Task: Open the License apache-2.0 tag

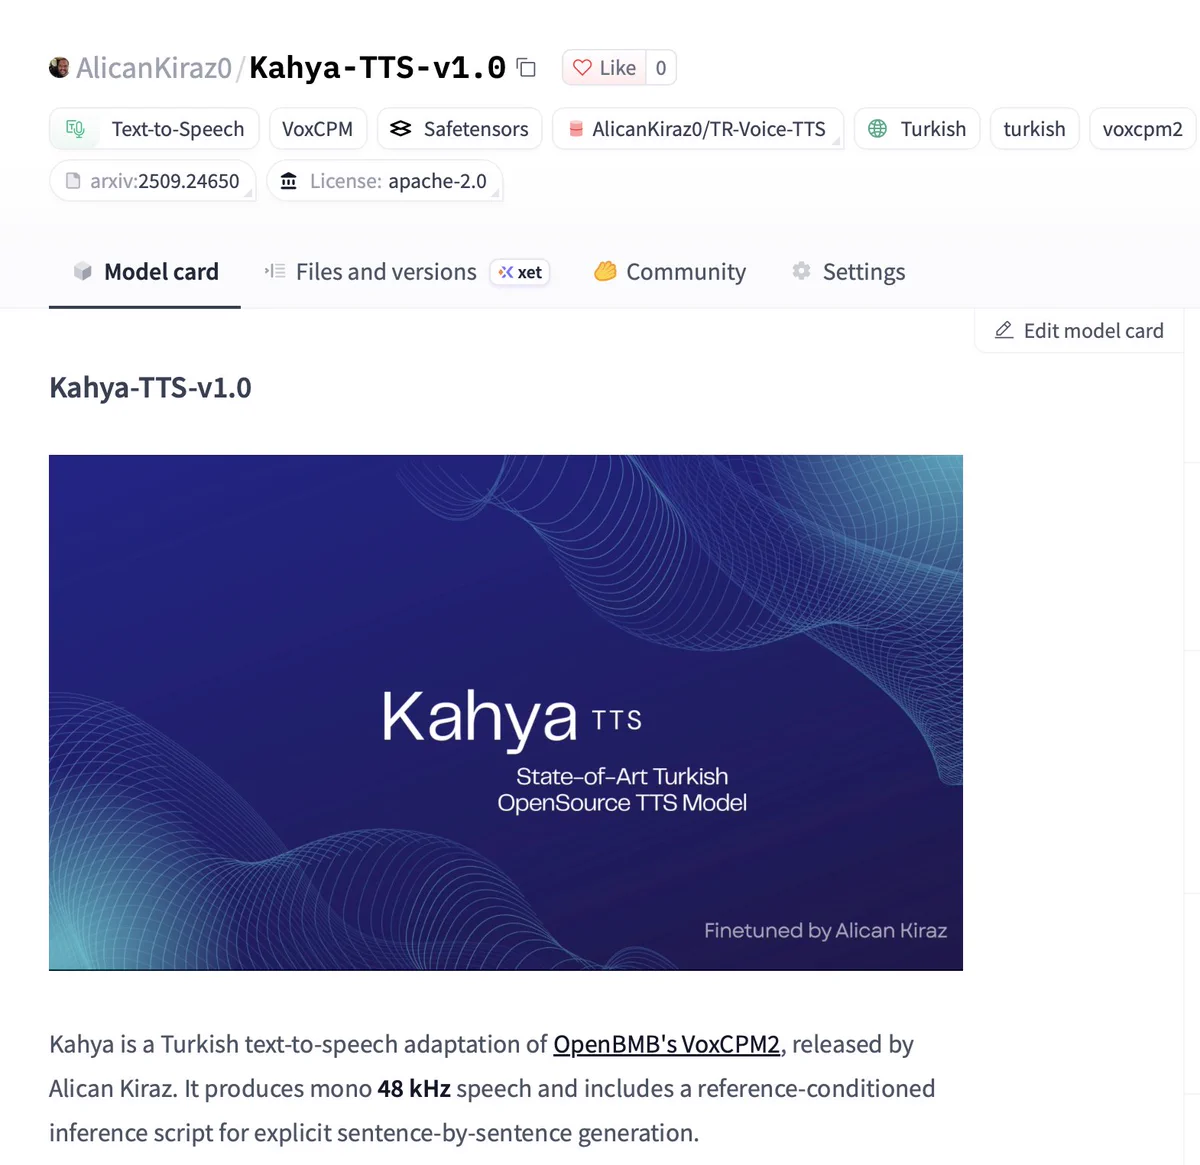Action: click(x=385, y=181)
